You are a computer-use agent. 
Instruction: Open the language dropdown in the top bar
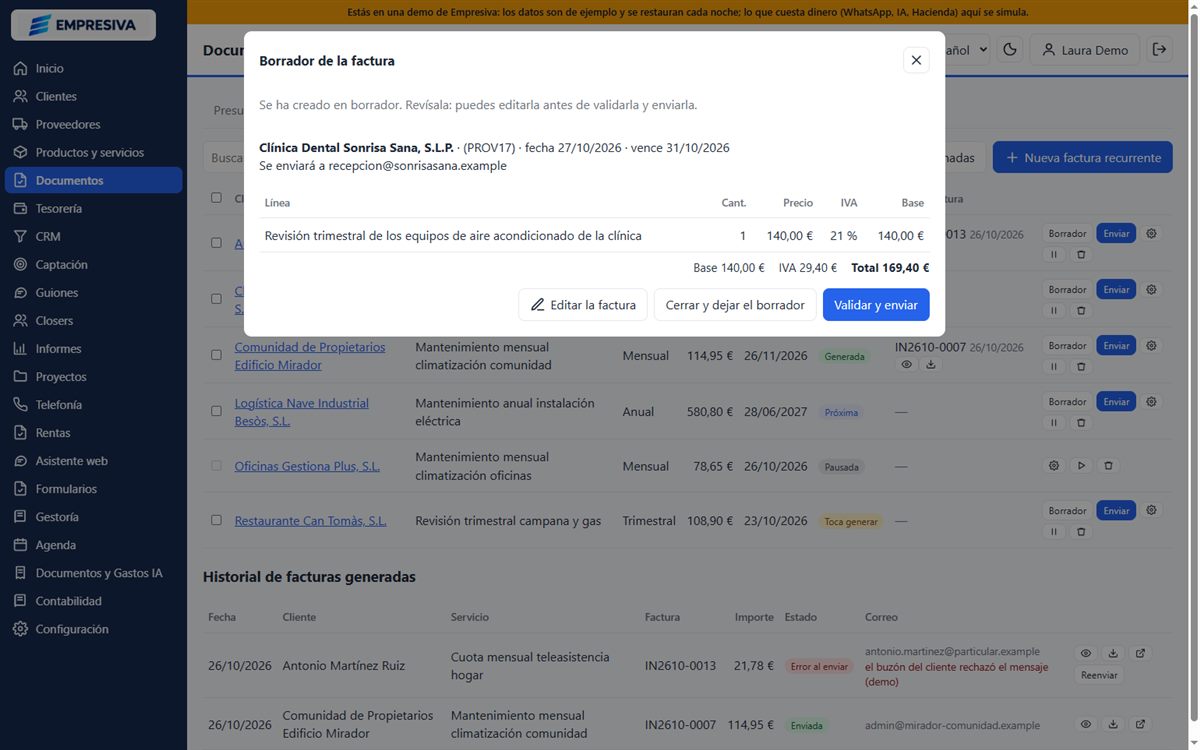[x=967, y=49]
